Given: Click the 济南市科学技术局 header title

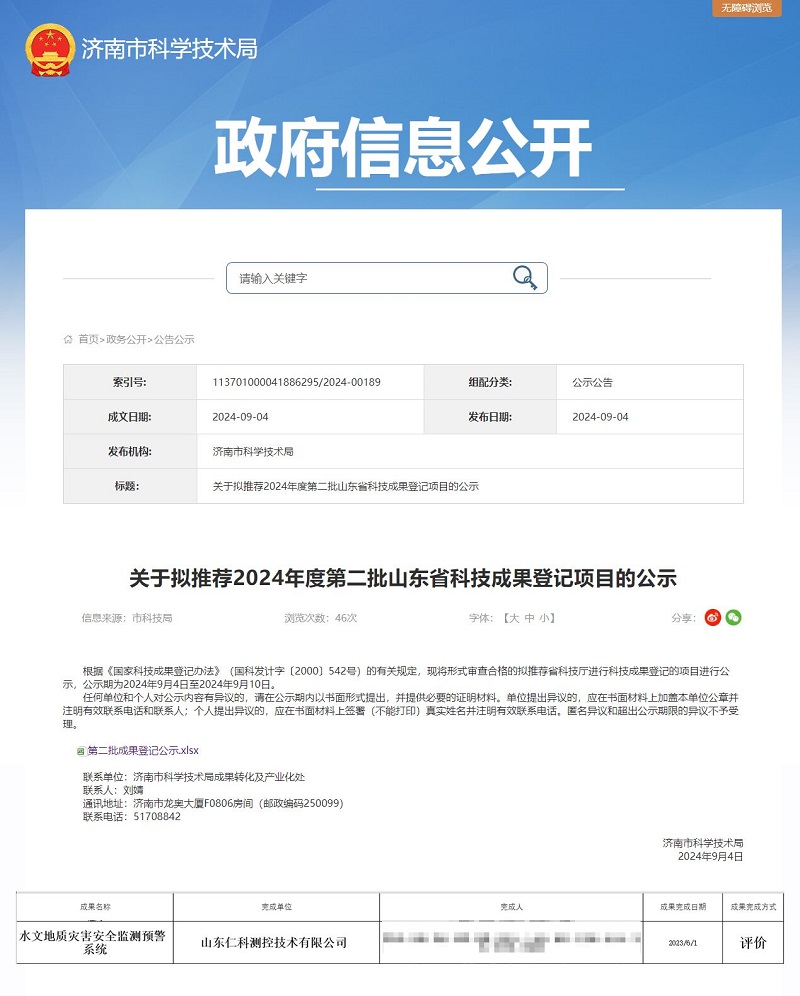Looking at the screenshot, I should (169, 49).
